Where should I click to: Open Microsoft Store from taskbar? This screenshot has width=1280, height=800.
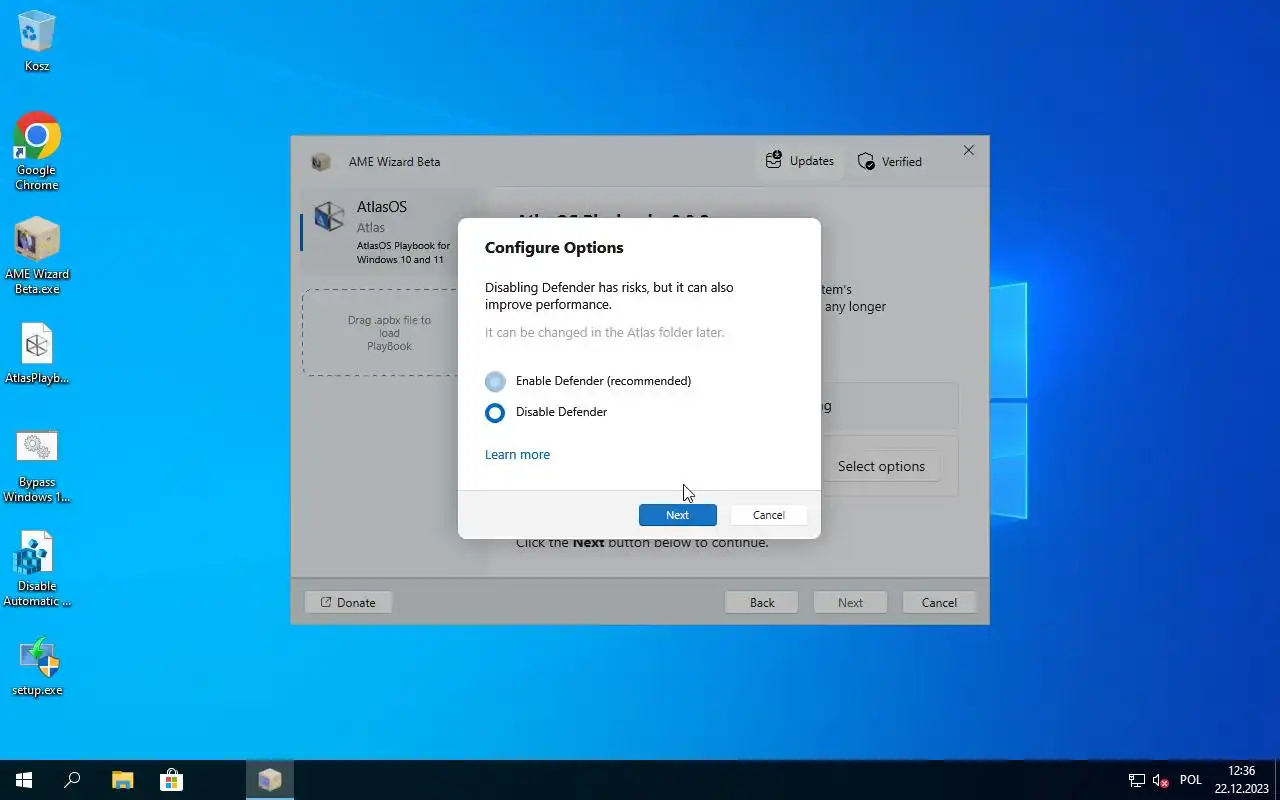coord(171,780)
